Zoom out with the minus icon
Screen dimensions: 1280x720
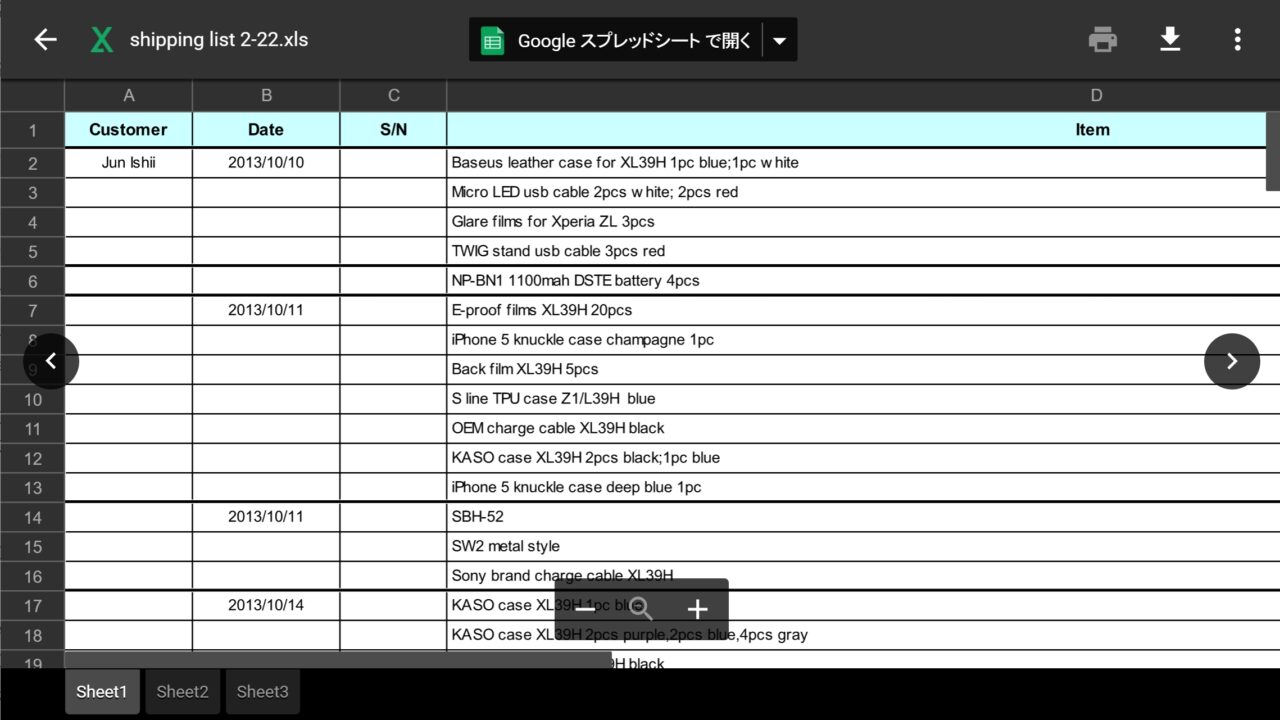click(x=585, y=609)
